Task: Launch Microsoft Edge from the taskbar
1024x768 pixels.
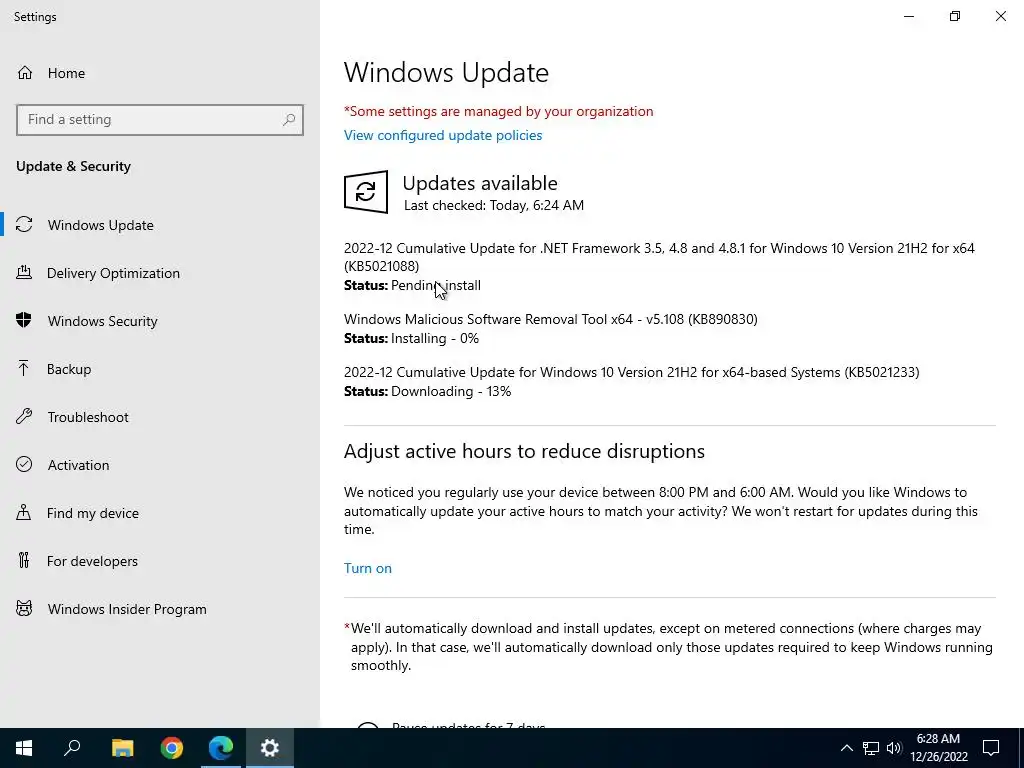Action: click(221, 748)
